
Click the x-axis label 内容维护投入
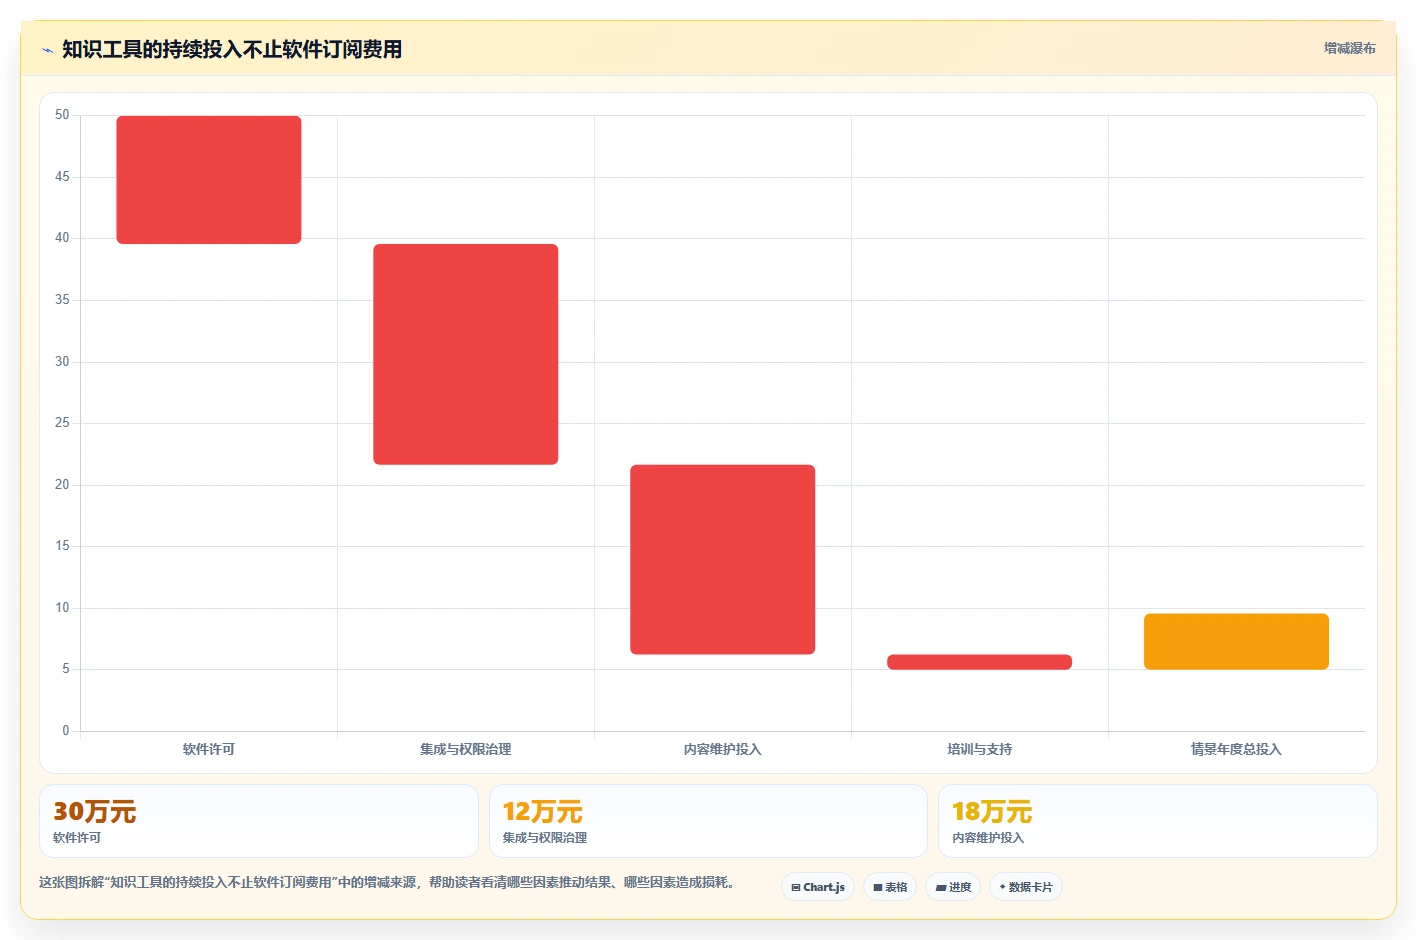point(723,749)
